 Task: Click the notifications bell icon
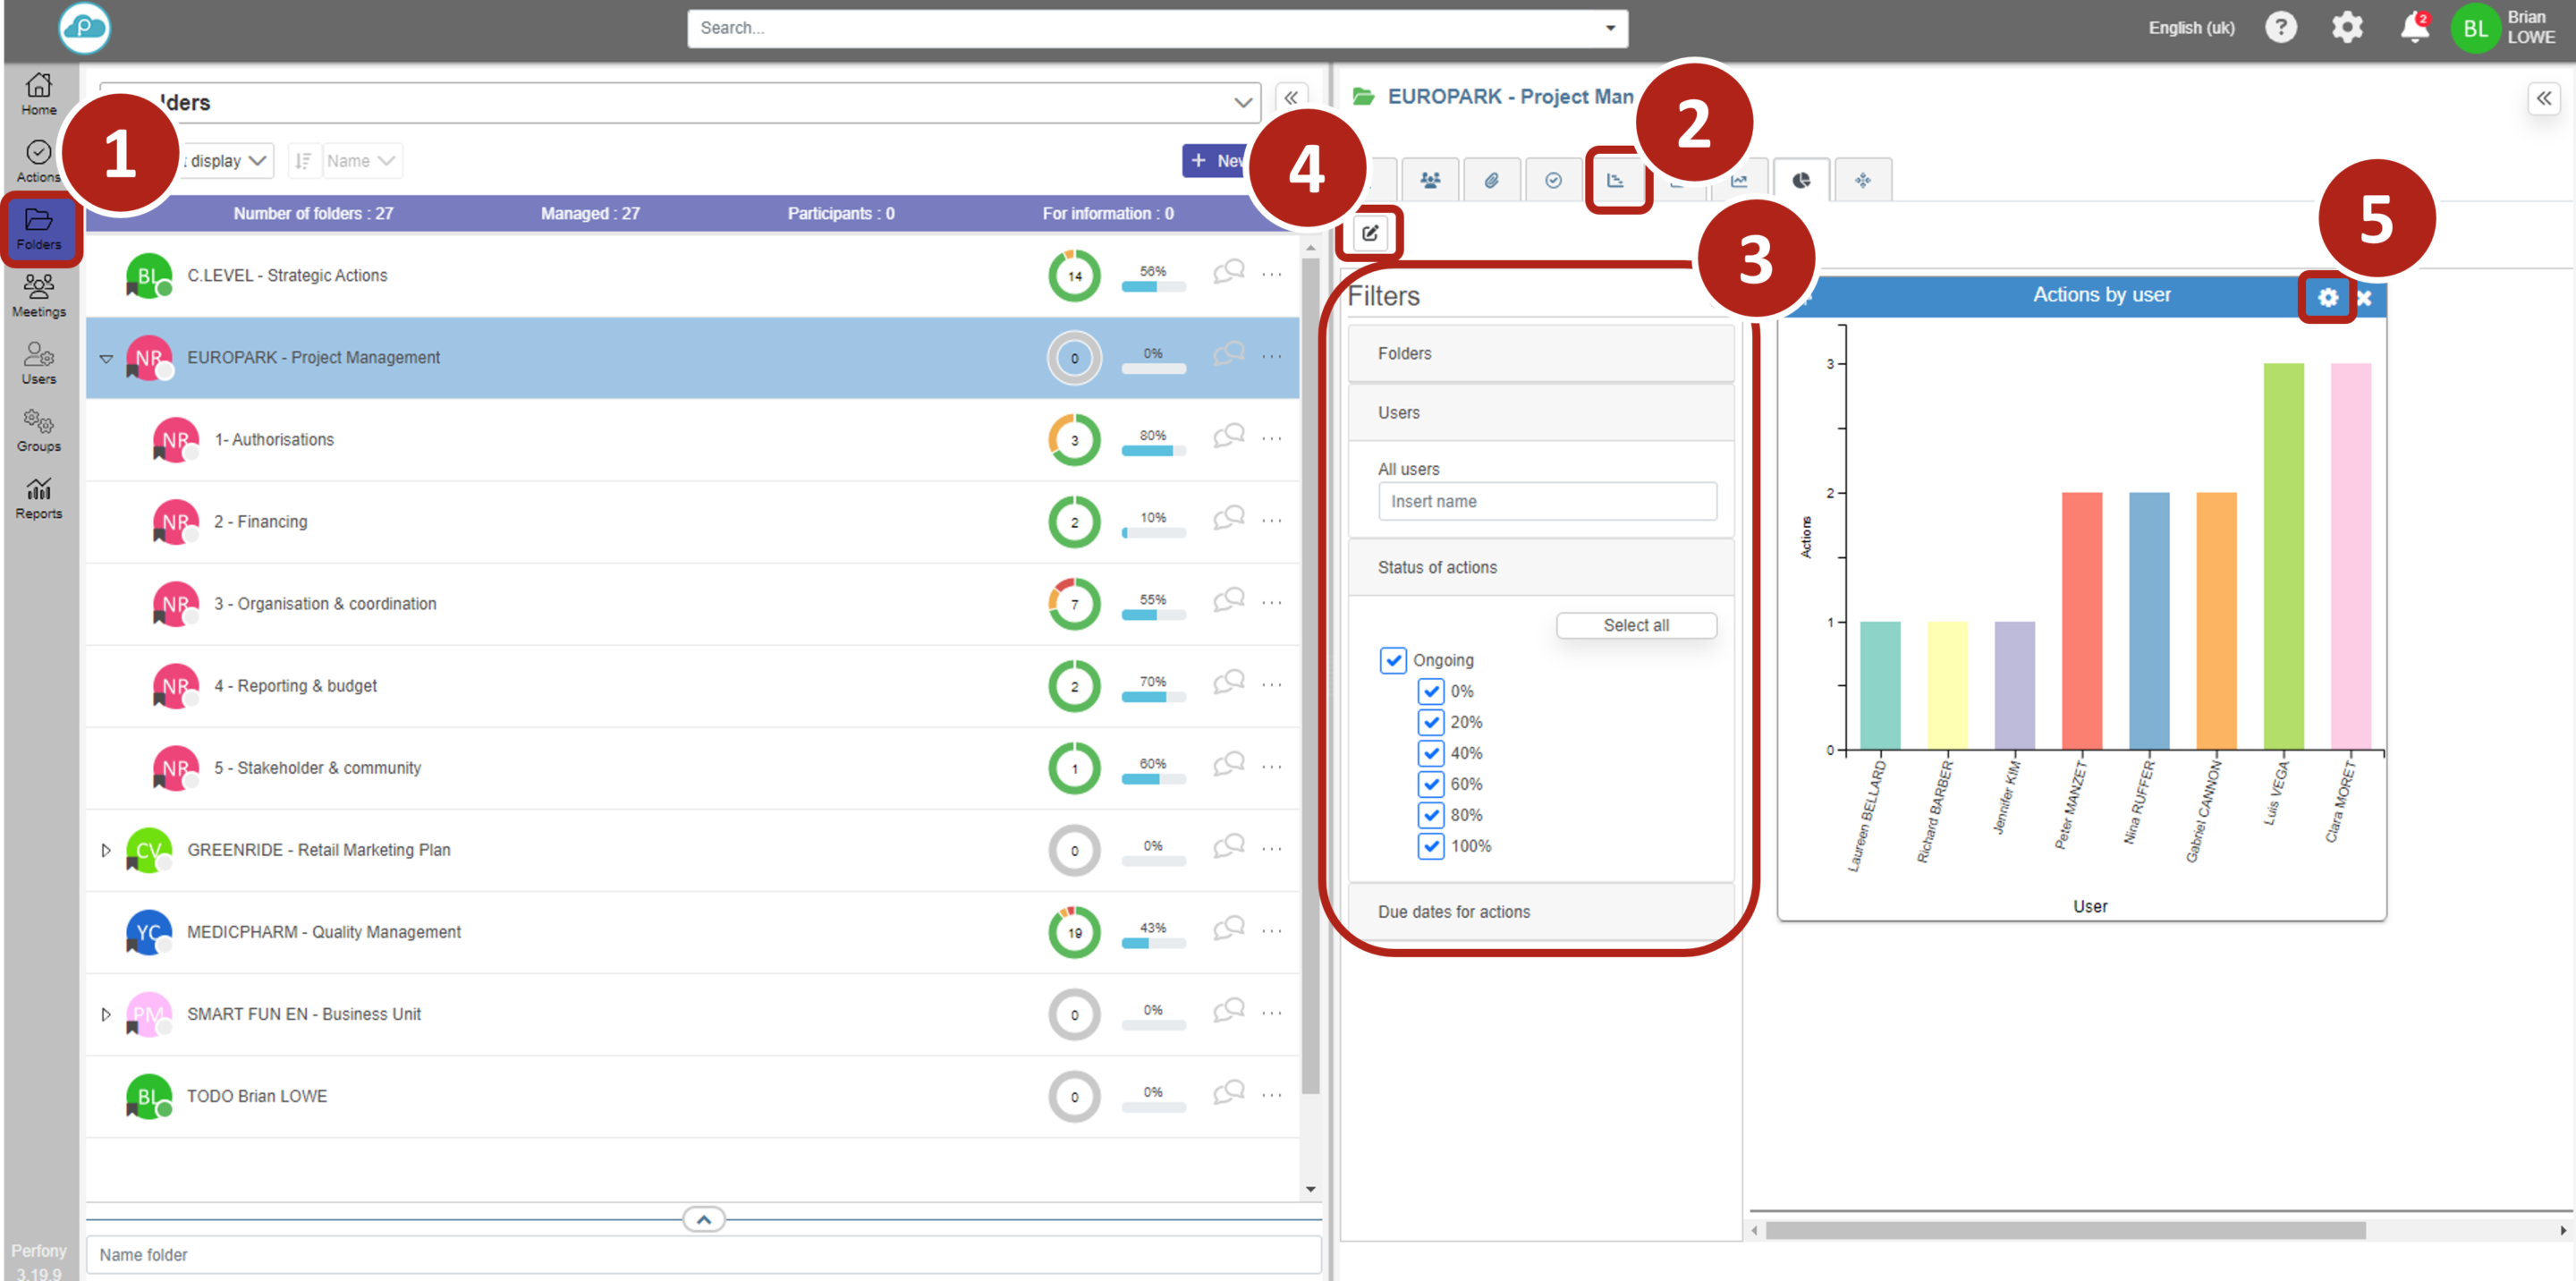tap(2414, 28)
